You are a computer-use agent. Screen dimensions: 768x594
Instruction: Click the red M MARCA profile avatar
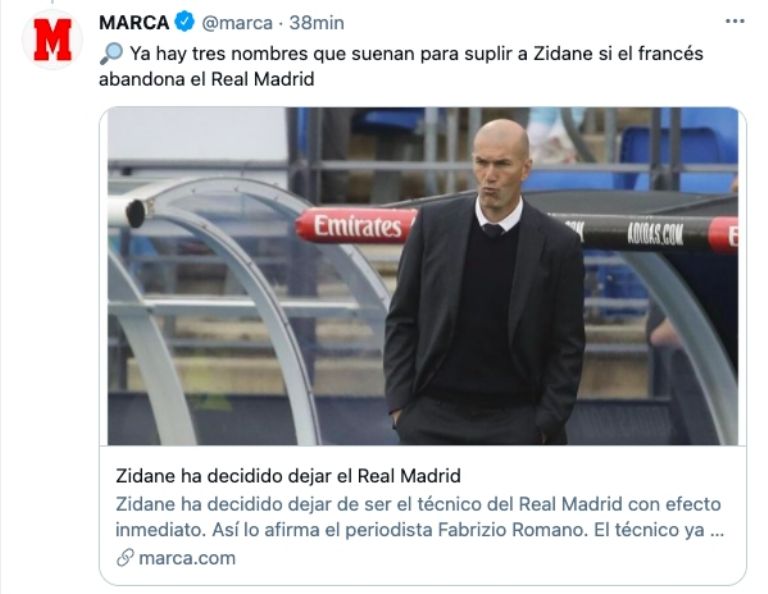52,40
